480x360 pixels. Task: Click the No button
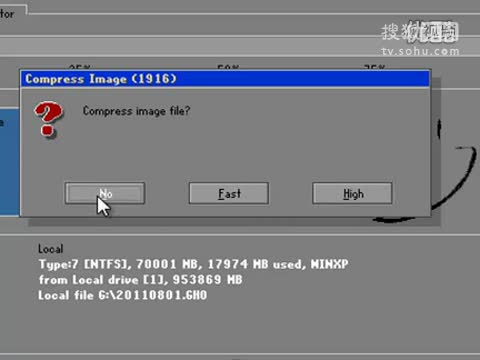coord(105,193)
